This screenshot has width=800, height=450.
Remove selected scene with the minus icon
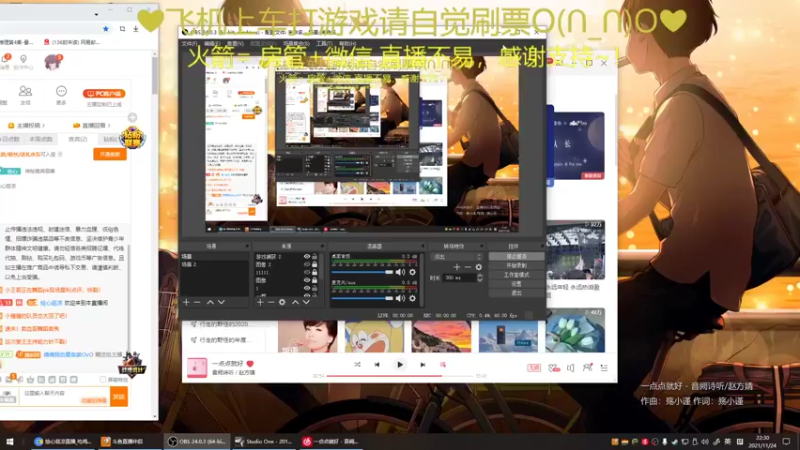[197, 303]
